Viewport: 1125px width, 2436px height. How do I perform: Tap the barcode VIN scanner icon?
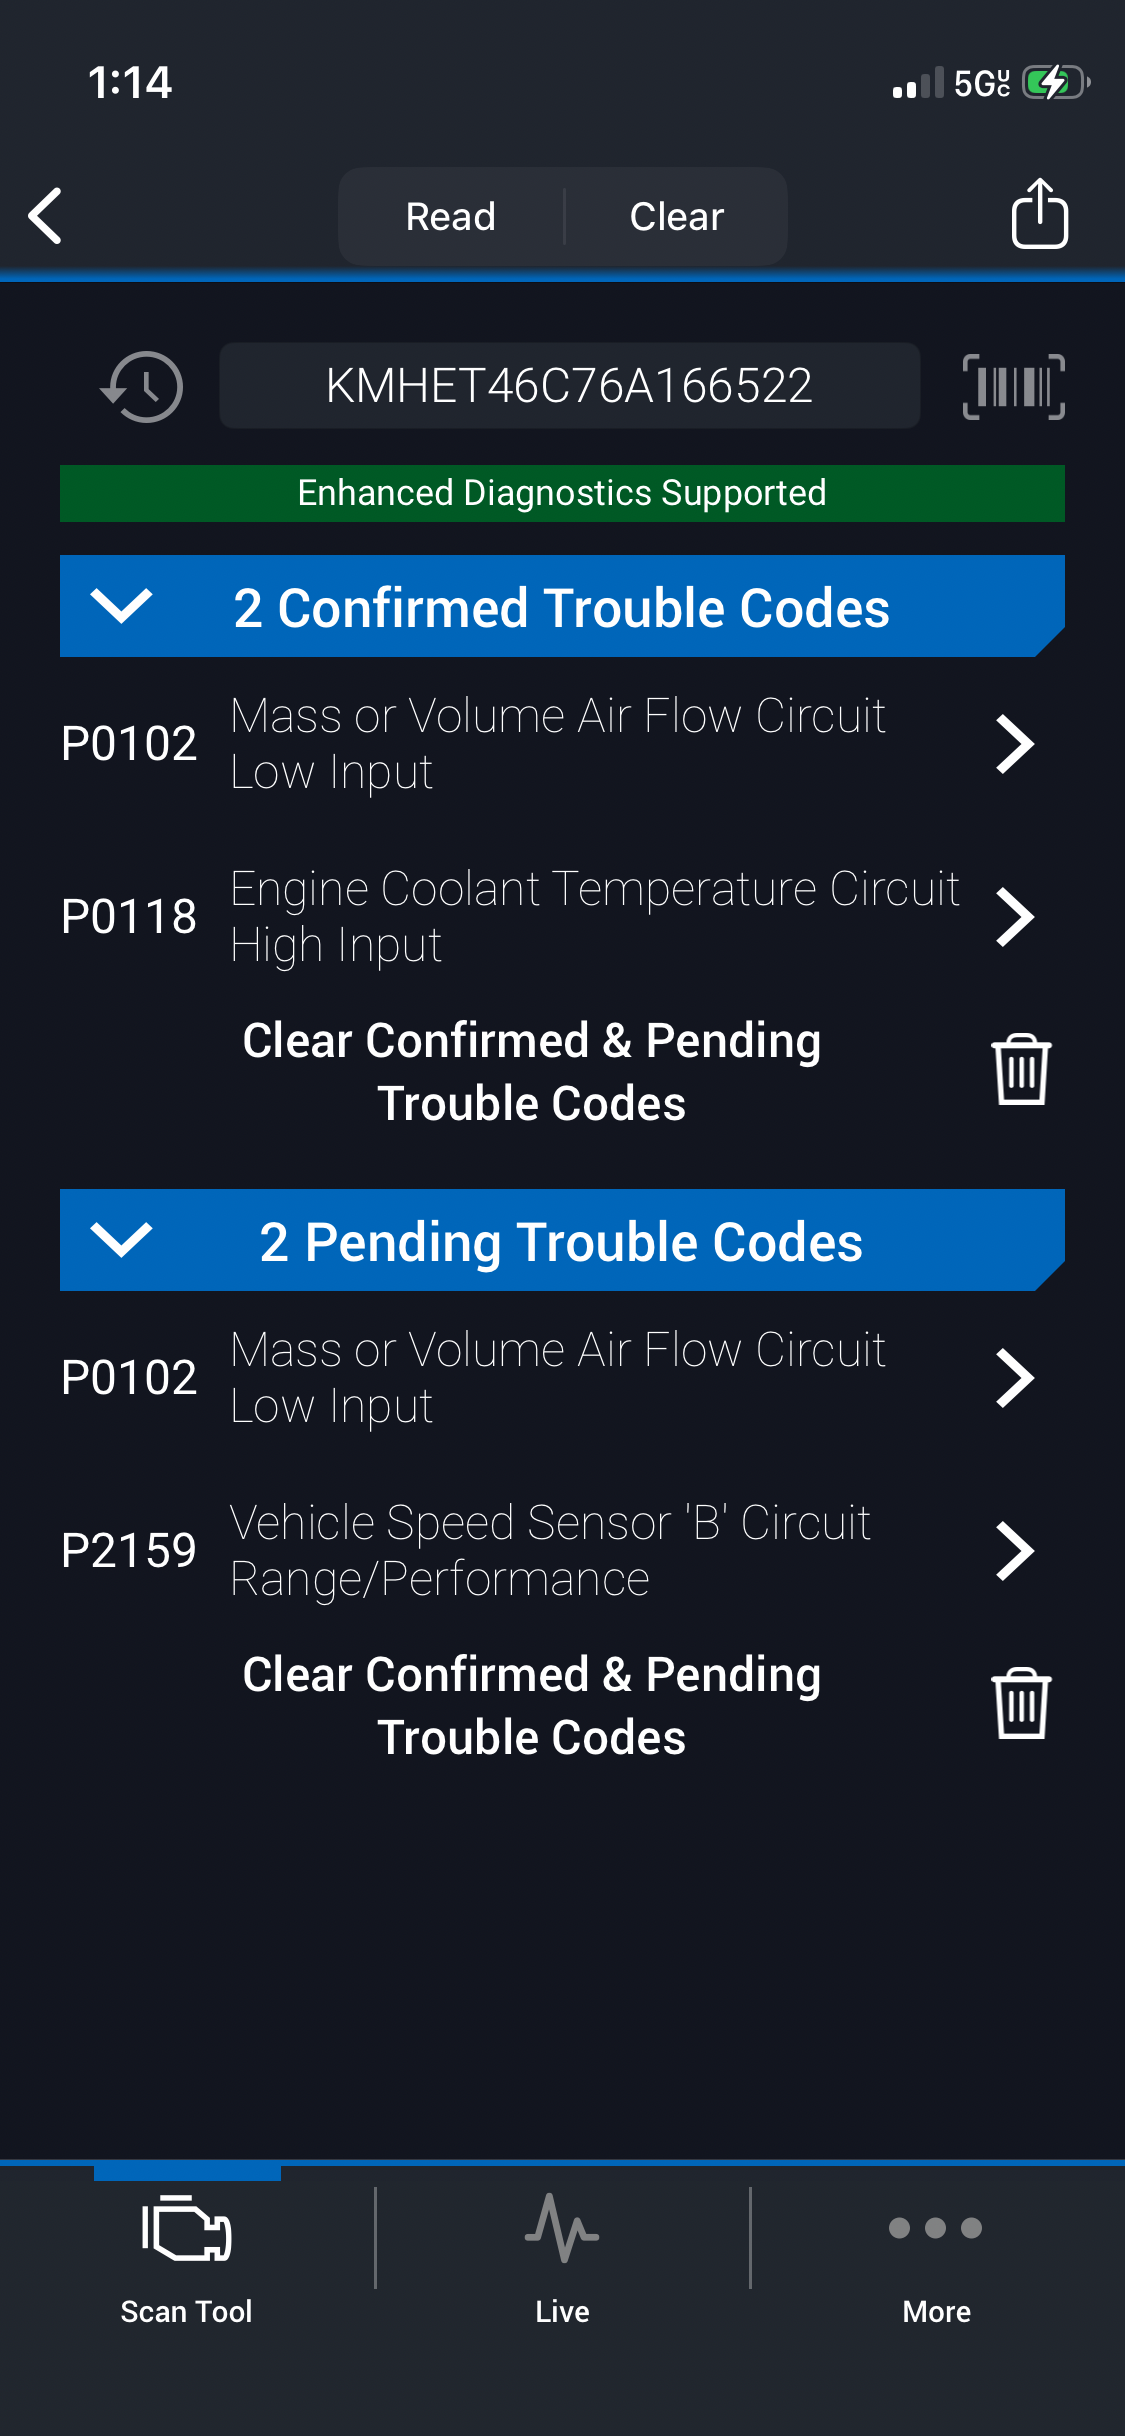(x=1013, y=387)
